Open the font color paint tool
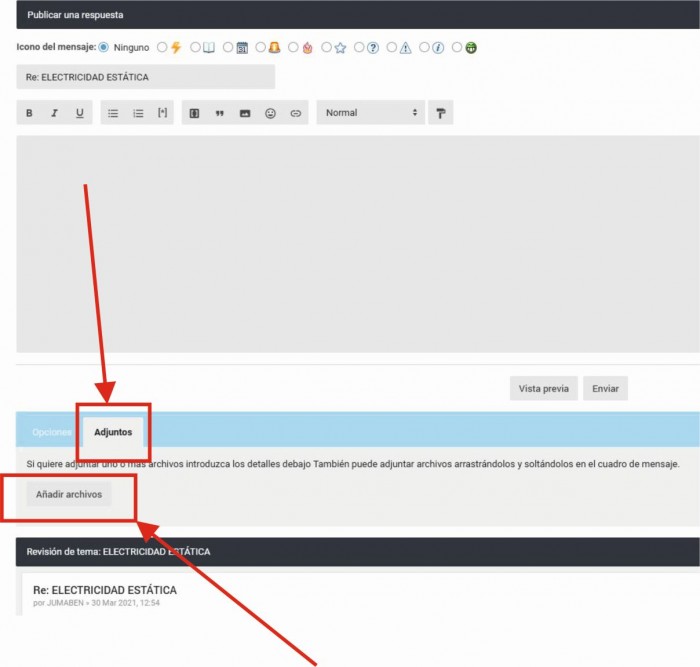Image resolution: width=700 pixels, height=667 pixels. (x=440, y=113)
